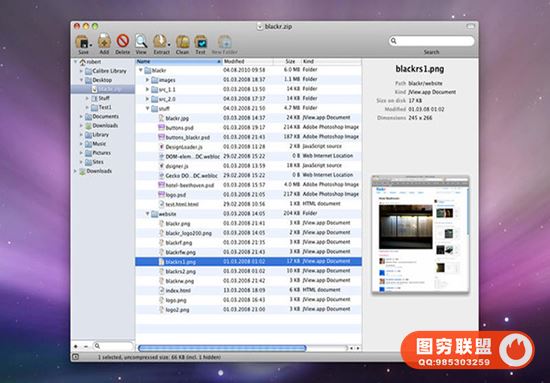Select the blackr.jpg file icon
Image resolution: width=550 pixels, height=383 pixels.
click(x=161, y=118)
